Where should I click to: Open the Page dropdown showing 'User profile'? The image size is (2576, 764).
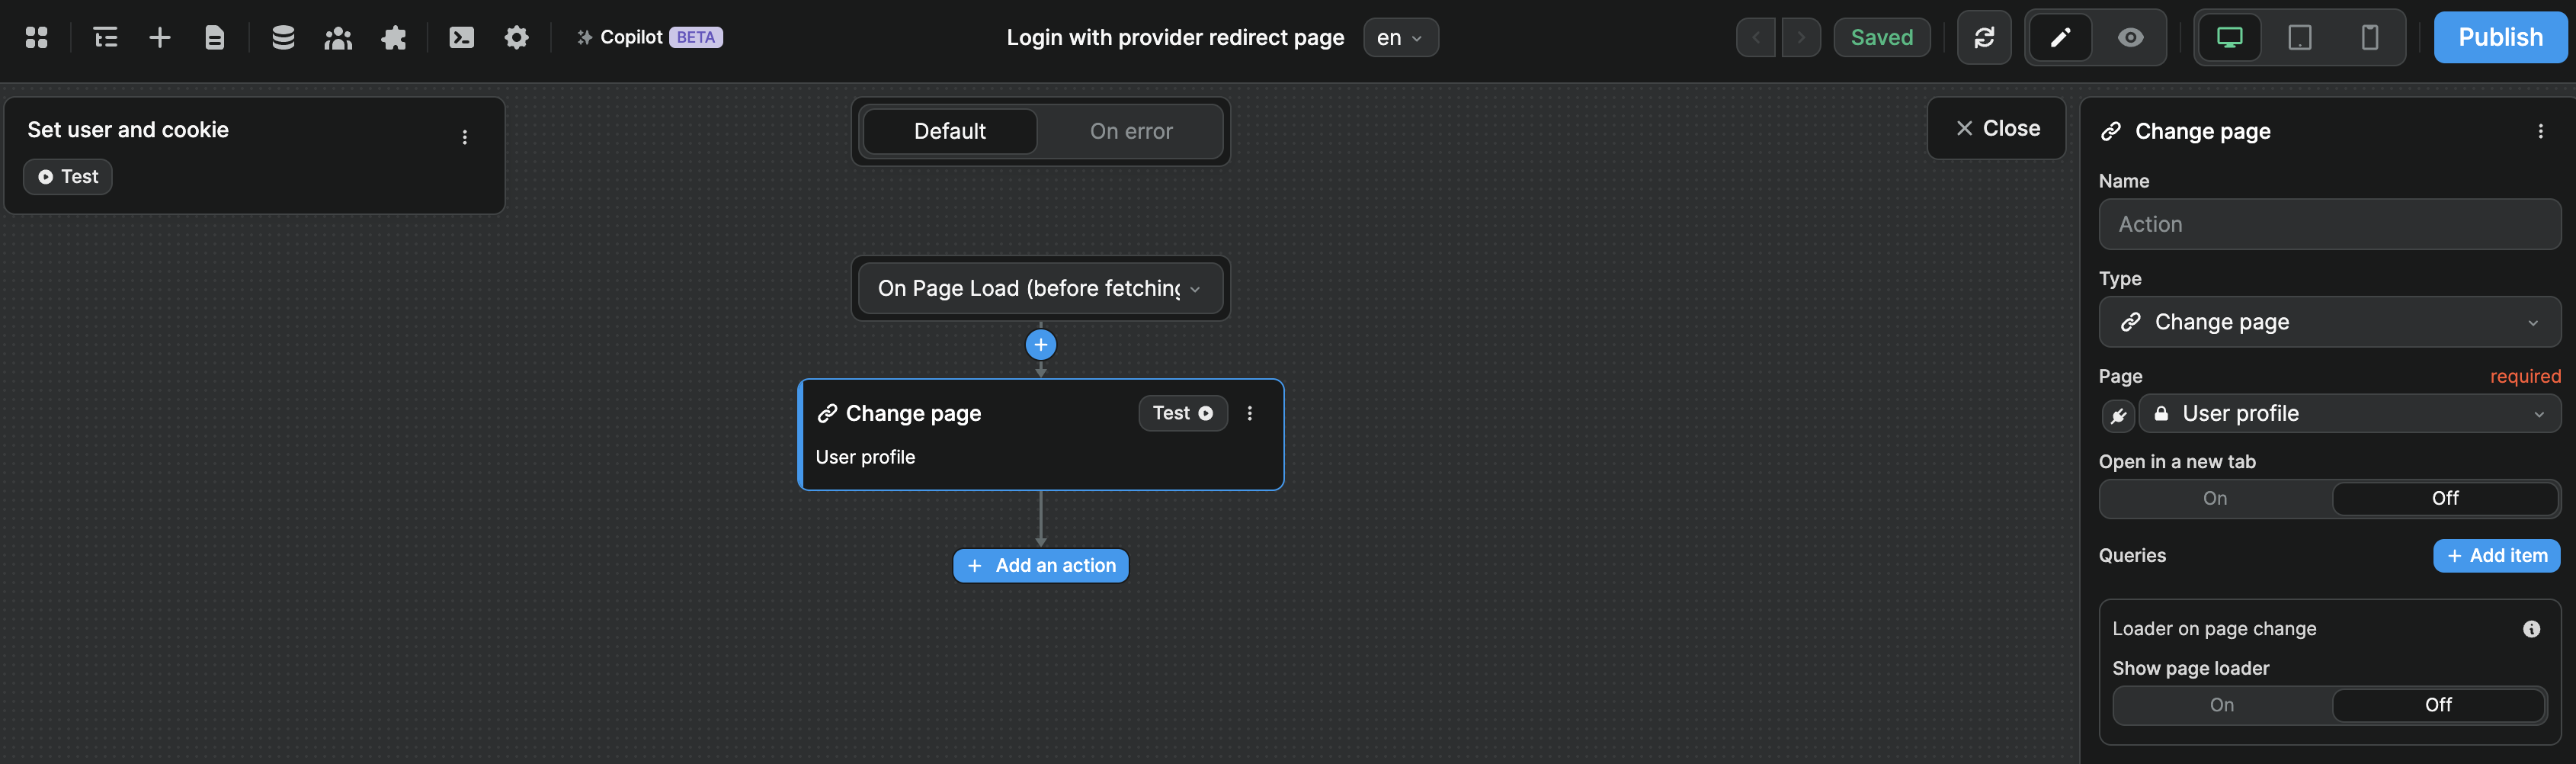tap(2350, 413)
